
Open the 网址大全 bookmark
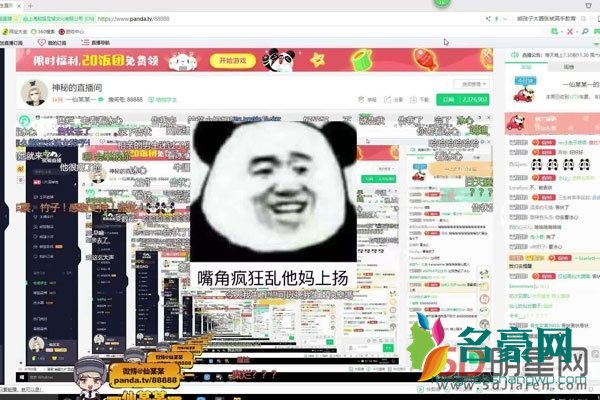[15, 31]
